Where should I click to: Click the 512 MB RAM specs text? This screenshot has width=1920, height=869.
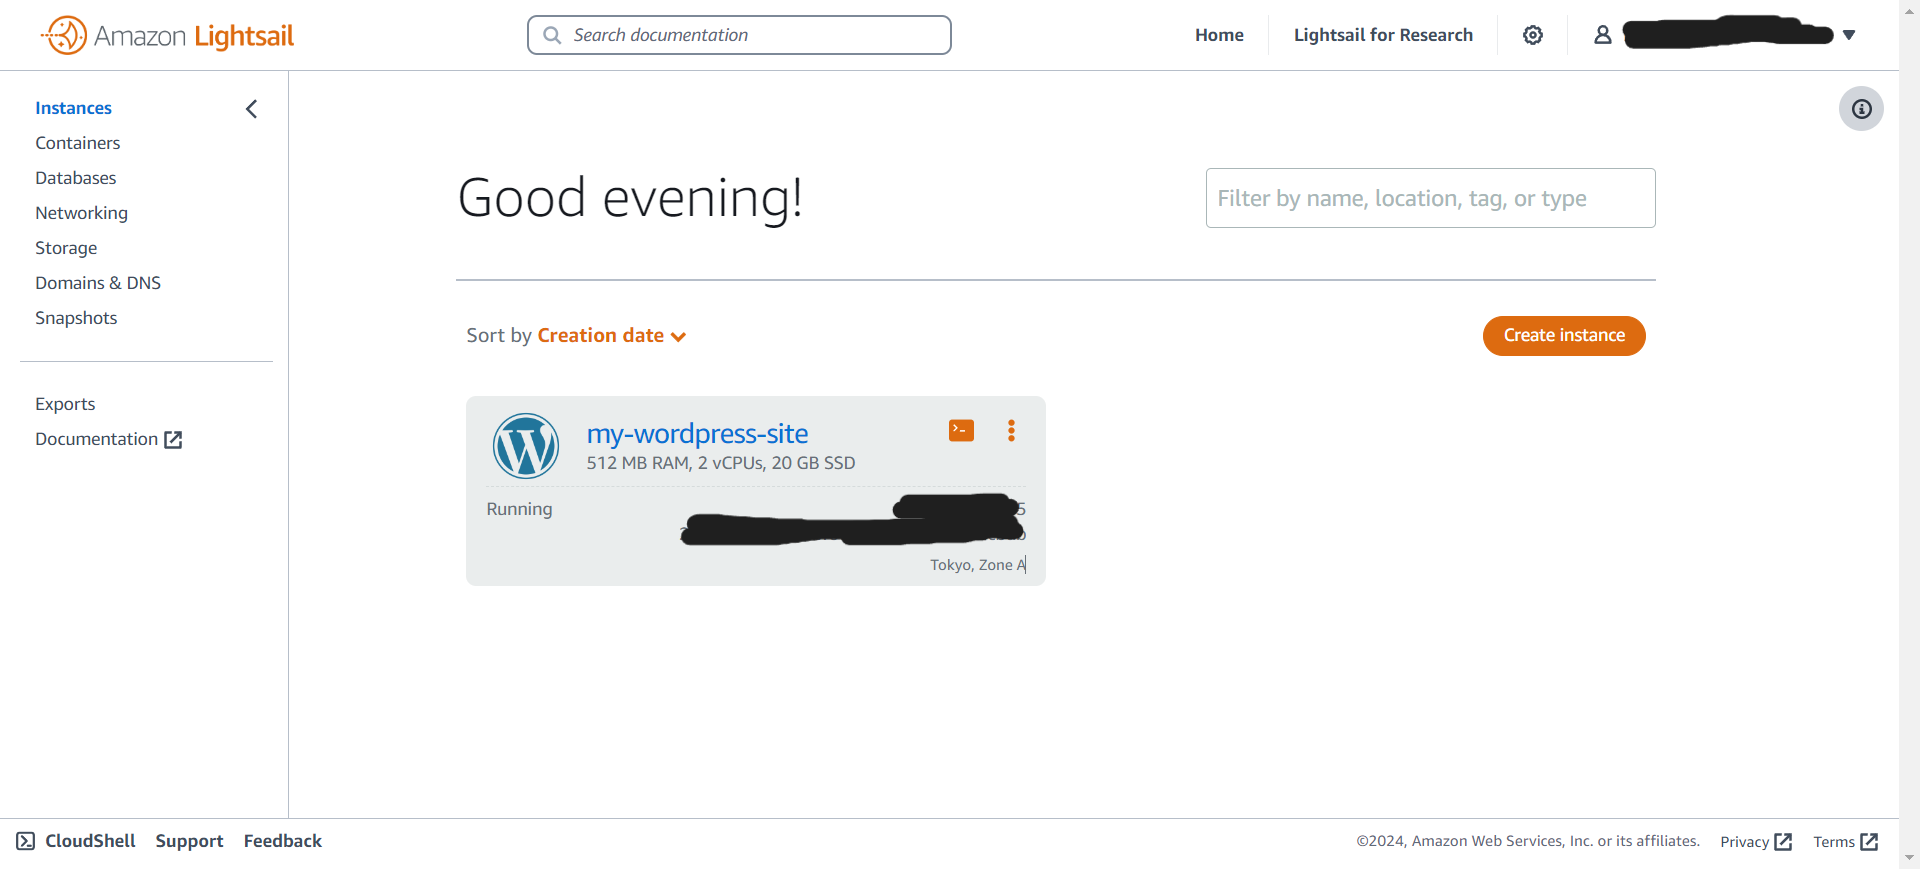(x=721, y=463)
